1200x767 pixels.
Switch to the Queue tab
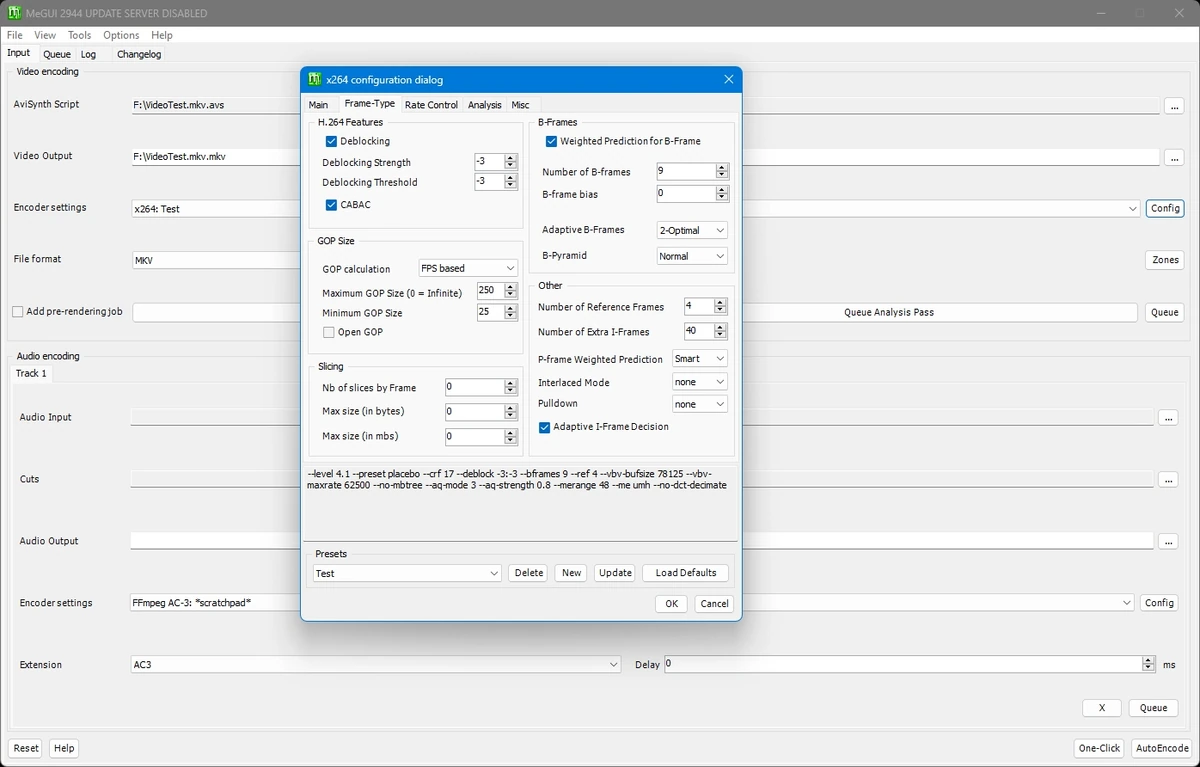[x=57, y=54]
